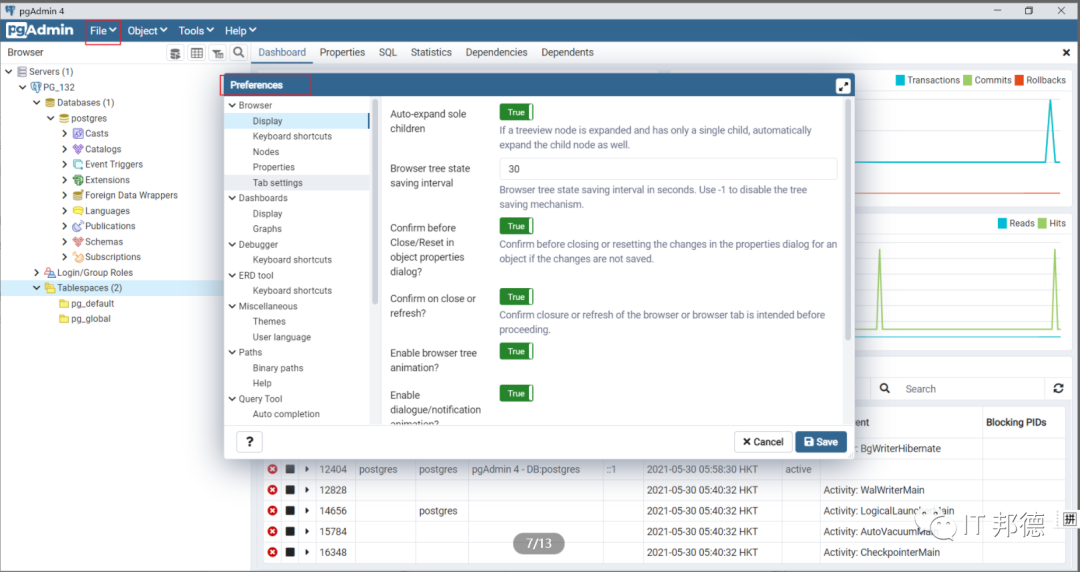Maximize the Preferences dialog

(x=843, y=86)
